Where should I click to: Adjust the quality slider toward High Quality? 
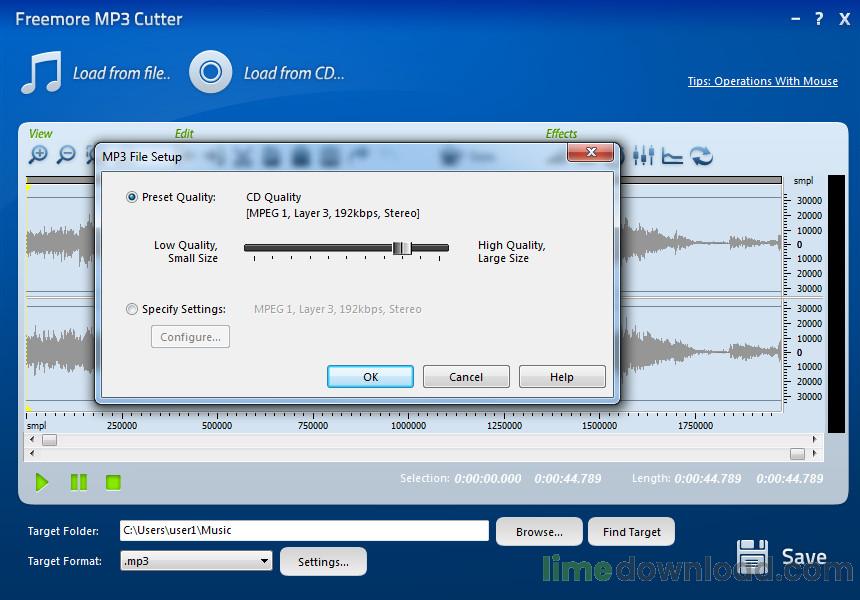pyautogui.click(x=404, y=247)
